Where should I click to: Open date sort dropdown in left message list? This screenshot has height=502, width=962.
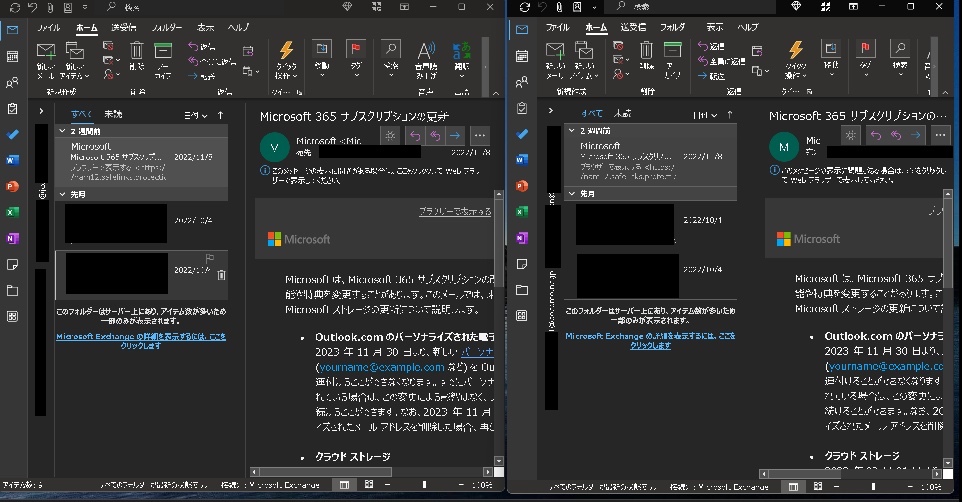pyautogui.click(x=196, y=115)
